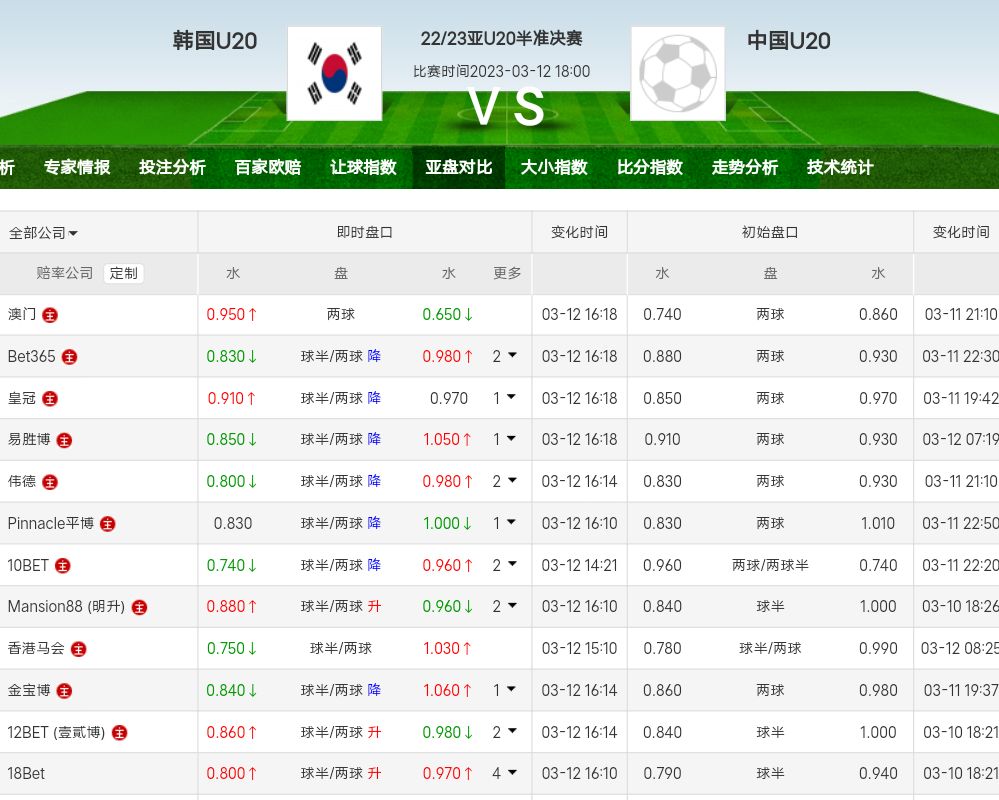This screenshot has width=999, height=800.
Task: Click the China U20 soccer ball logo
Action: tap(678, 74)
